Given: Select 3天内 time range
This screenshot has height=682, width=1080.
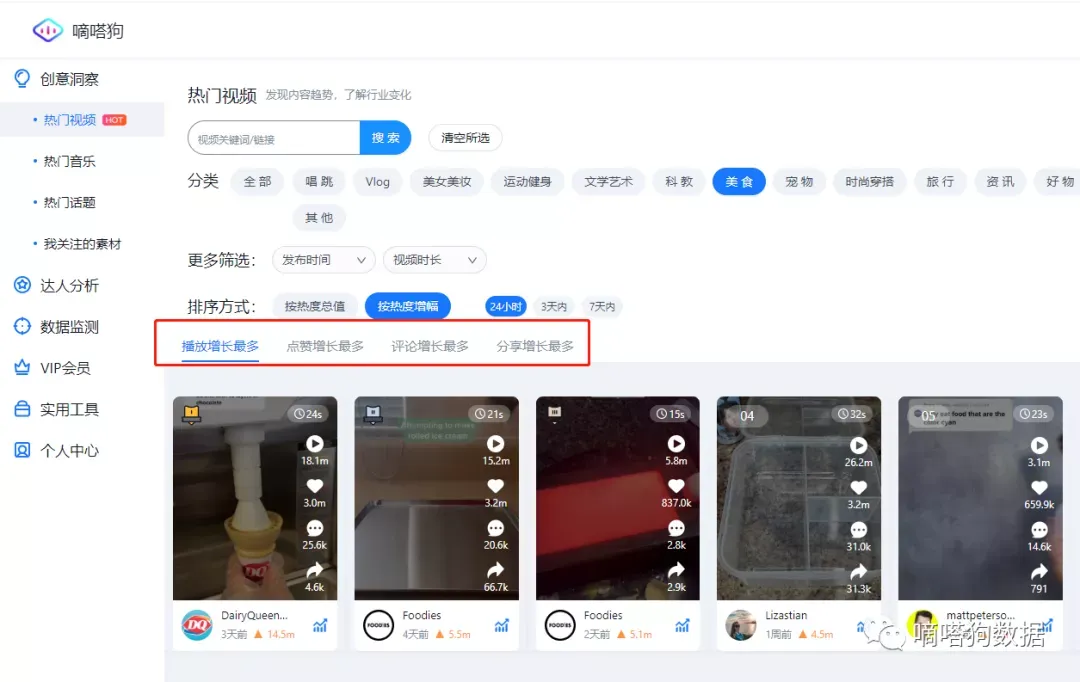Looking at the screenshot, I should pyautogui.click(x=554, y=307).
